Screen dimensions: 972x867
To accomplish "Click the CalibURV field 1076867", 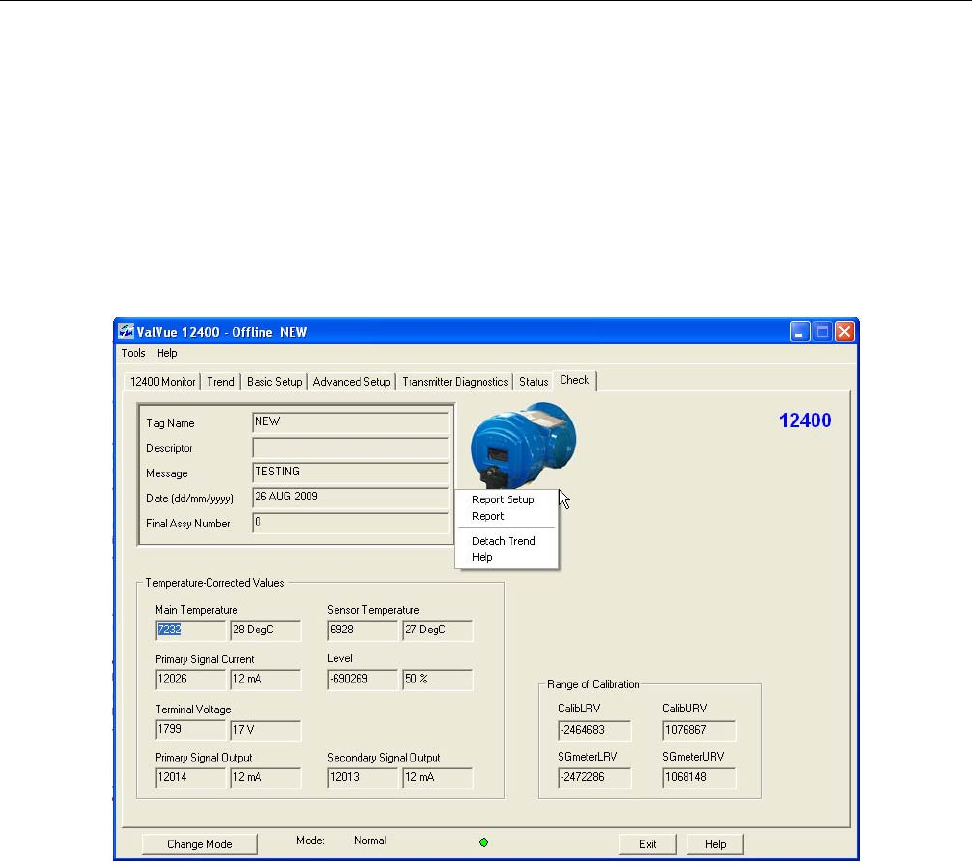I will click(x=699, y=730).
